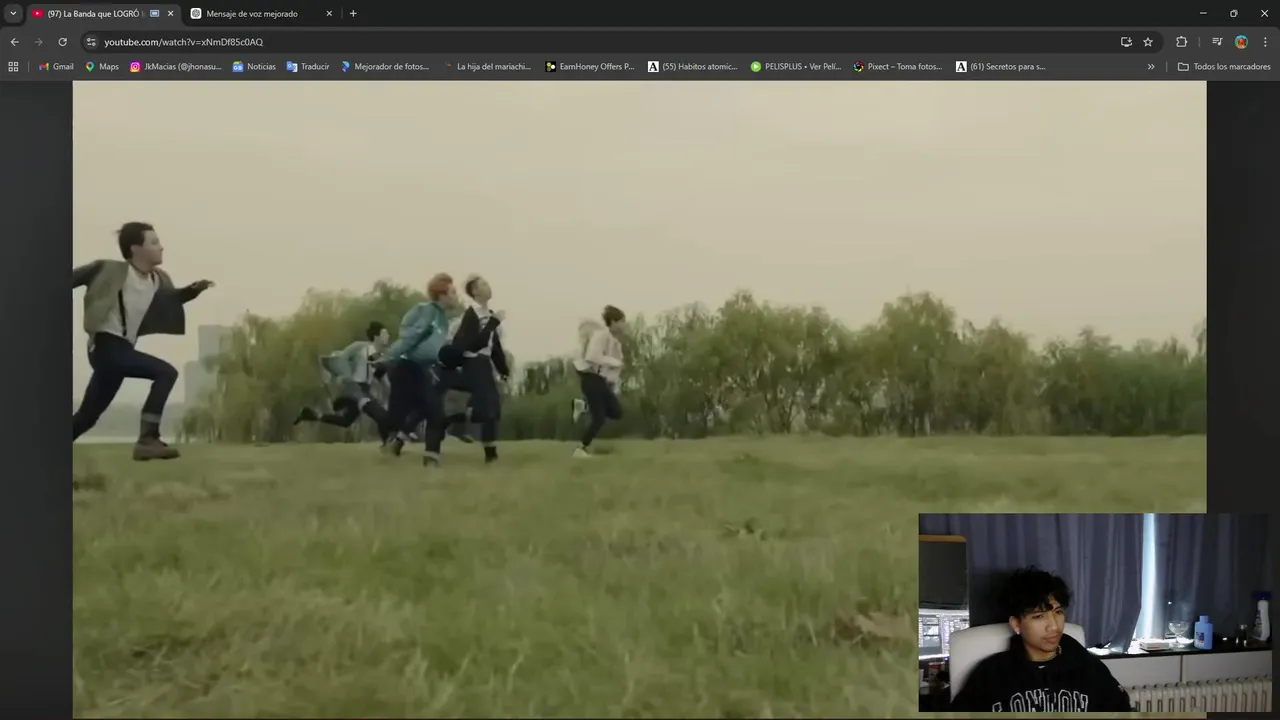This screenshot has height=720, width=1280.
Task: Open the apps grid in bookmarks bar
Action: tap(13, 67)
